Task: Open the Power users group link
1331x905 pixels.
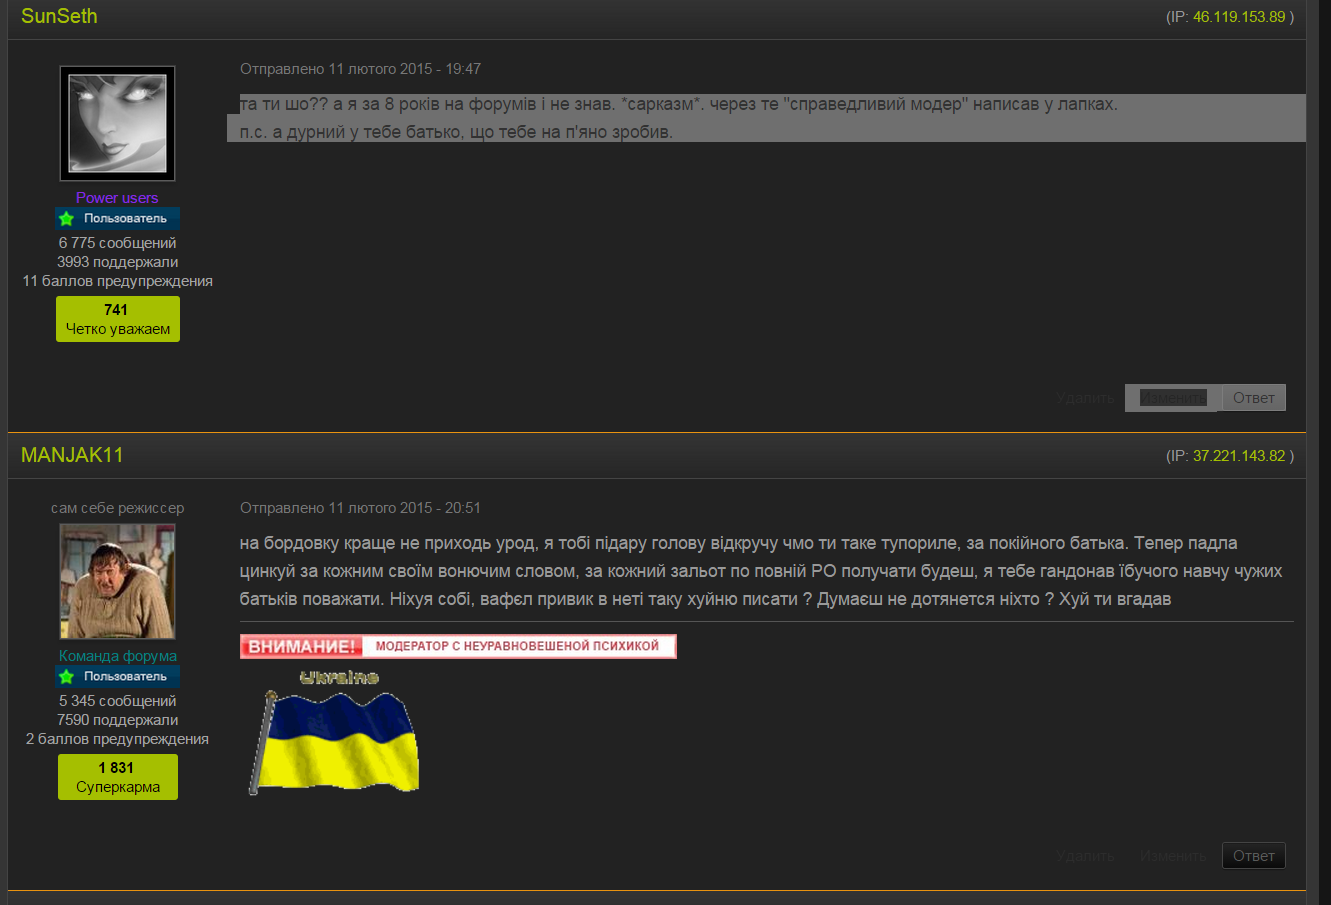Action: (117, 197)
